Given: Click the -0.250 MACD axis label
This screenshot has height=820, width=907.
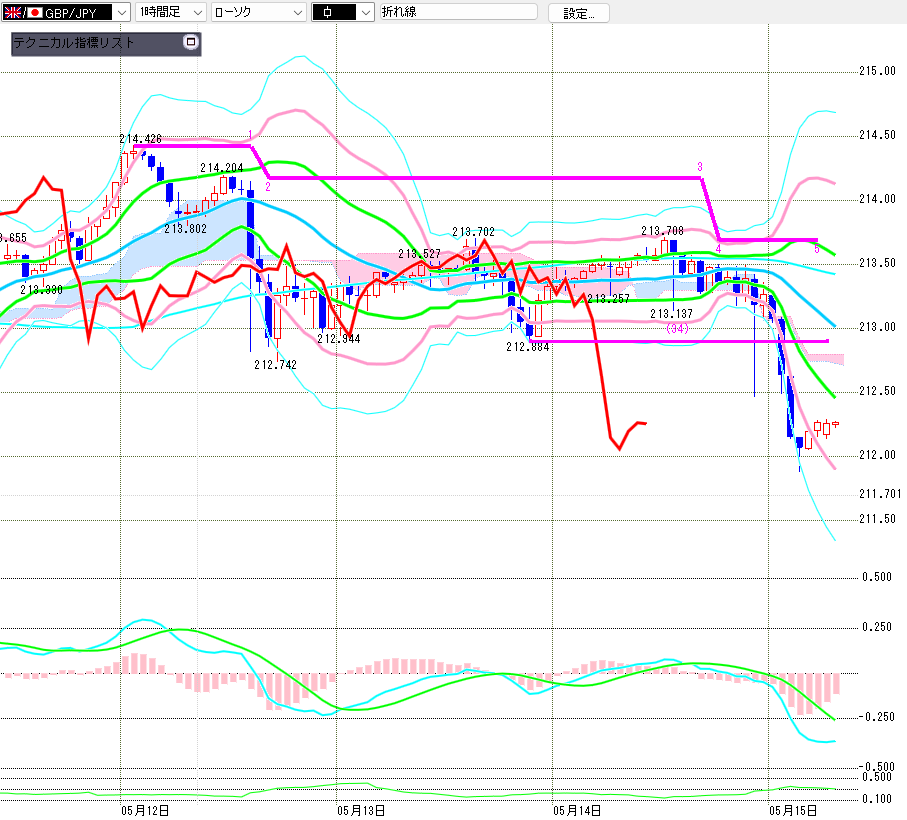Looking at the screenshot, I should [876, 717].
